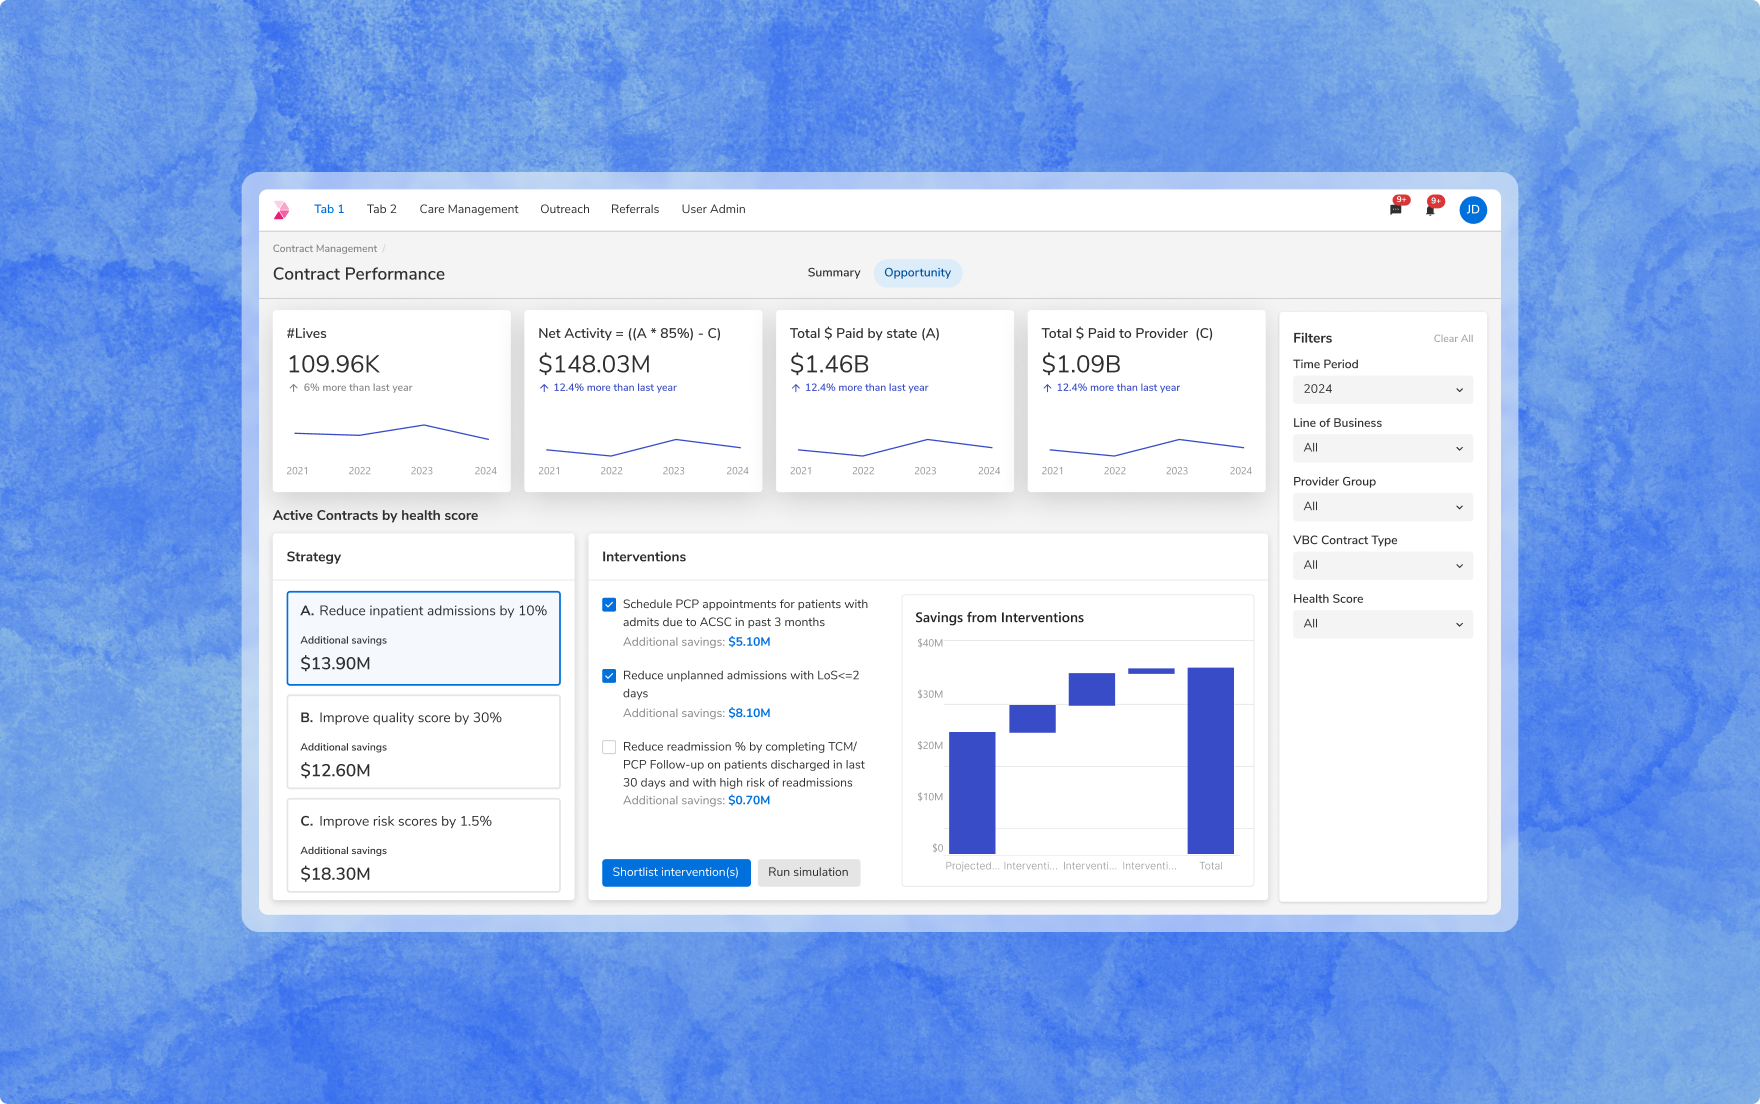The height and width of the screenshot is (1104, 1760).
Task: Click the $13.90M strategy savings amount
Action: [335, 664]
